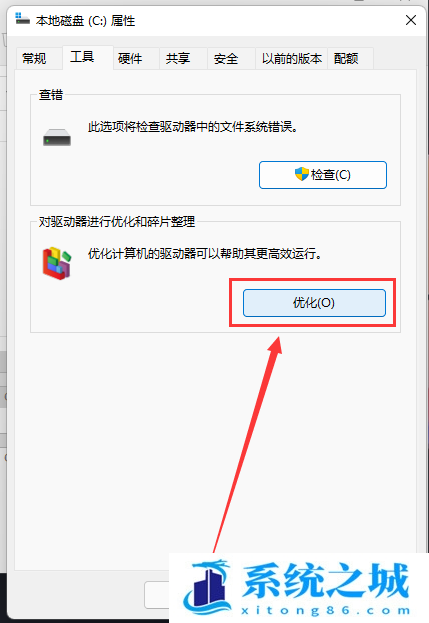Click the 检查(C) button
The image size is (429, 623).
tap(323, 175)
